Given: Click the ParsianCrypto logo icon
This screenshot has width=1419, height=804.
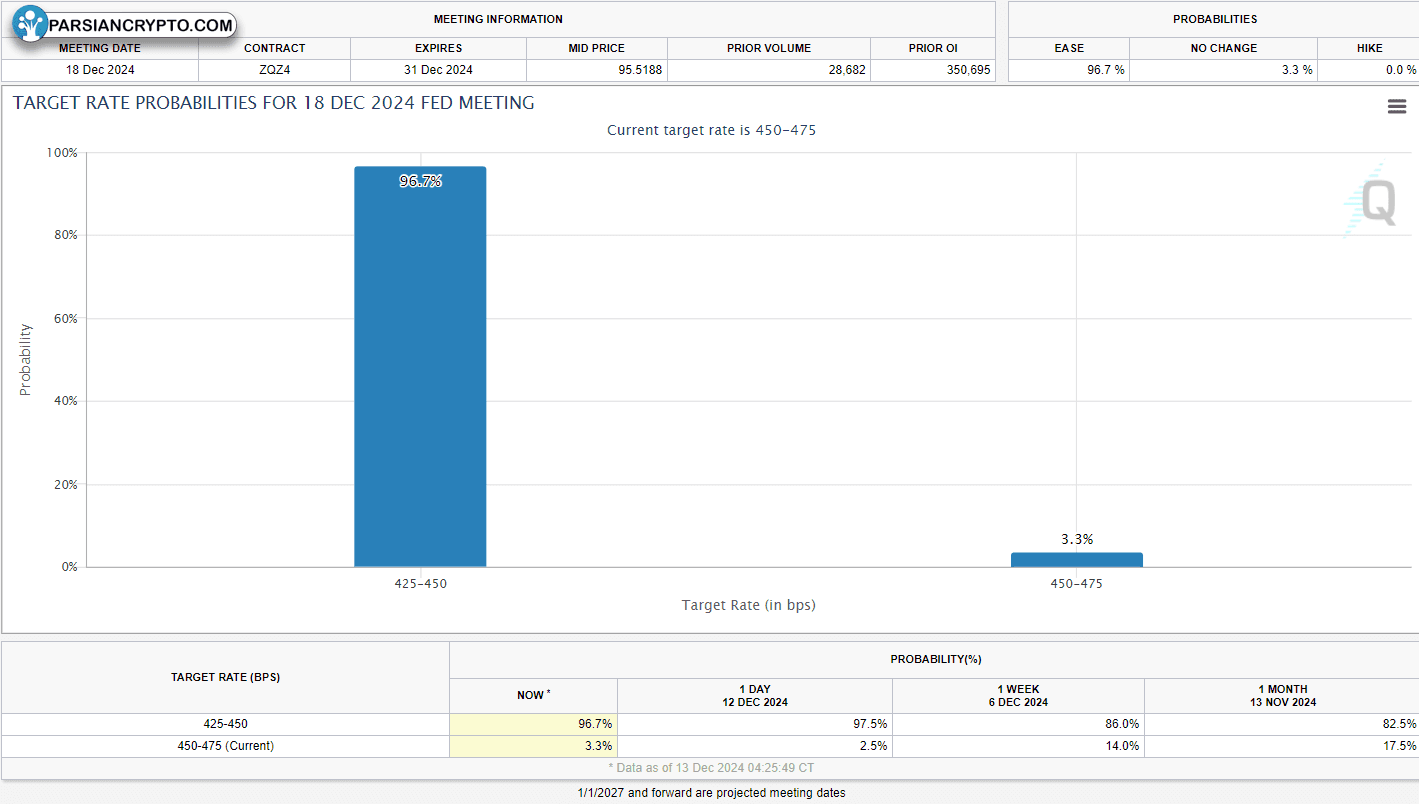Looking at the screenshot, I should 30,23.
